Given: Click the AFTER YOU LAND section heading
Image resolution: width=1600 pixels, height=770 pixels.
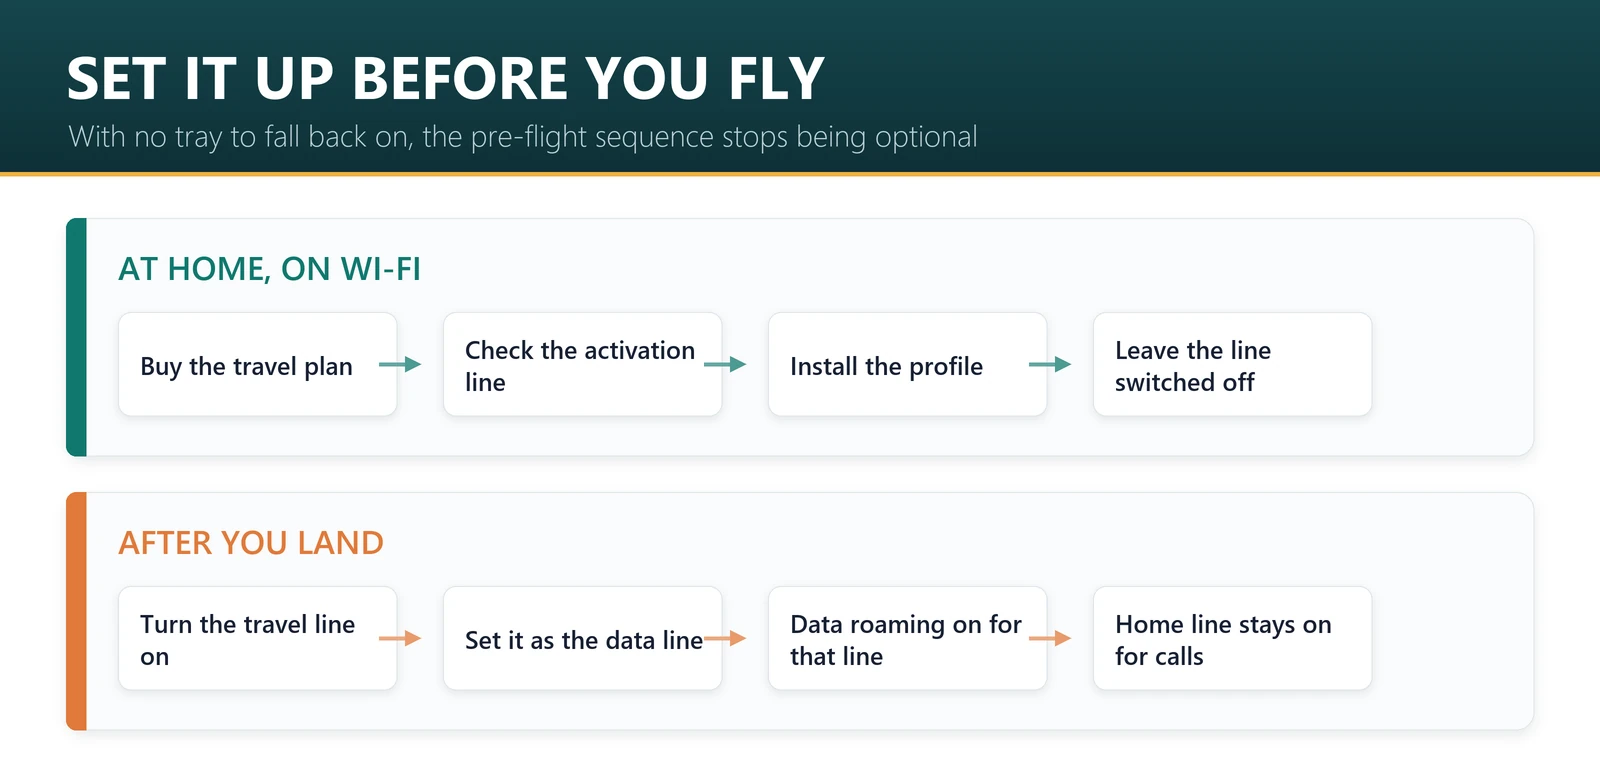Looking at the screenshot, I should pos(251,543).
